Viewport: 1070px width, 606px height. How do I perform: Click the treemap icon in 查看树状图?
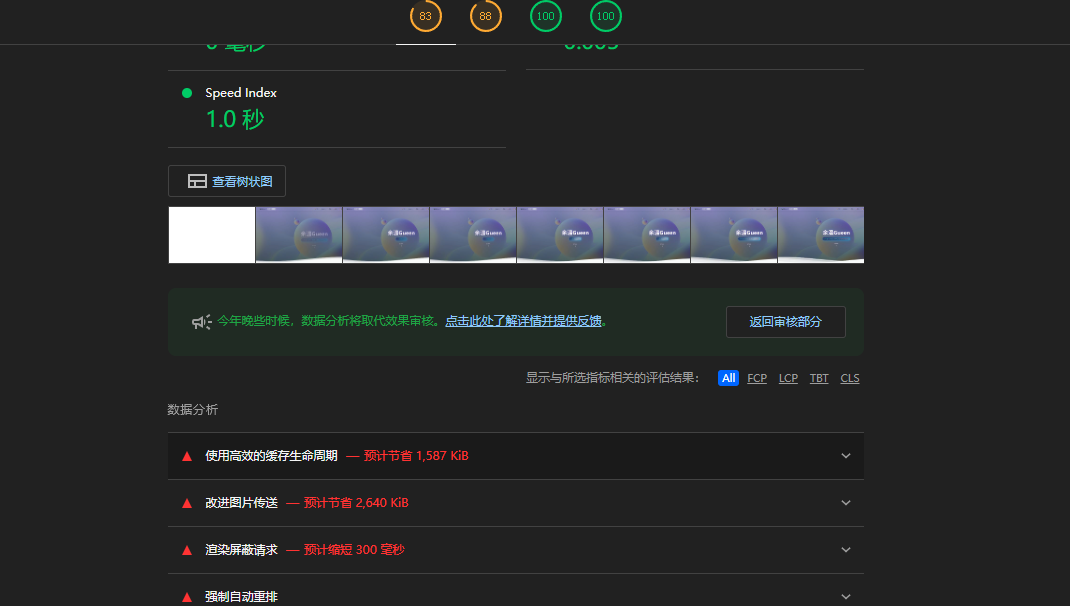(x=197, y=182)
